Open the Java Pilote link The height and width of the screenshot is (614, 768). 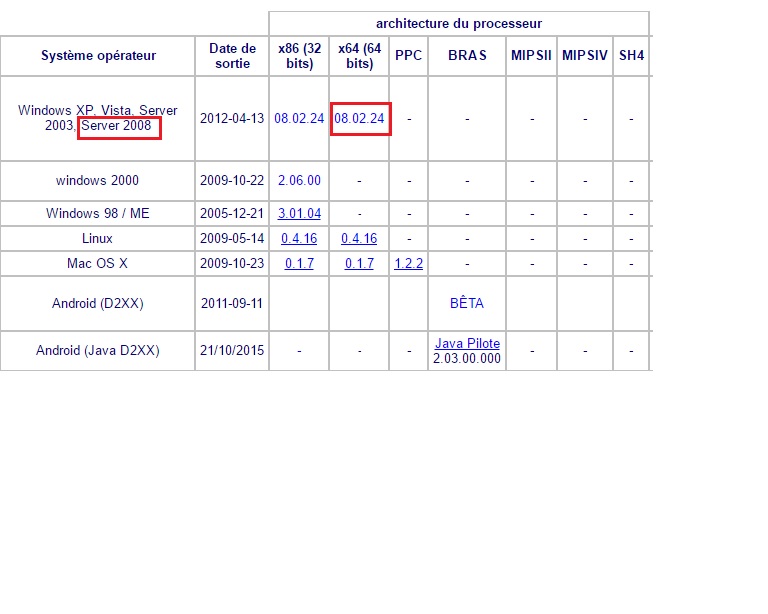tap(467, 344)
